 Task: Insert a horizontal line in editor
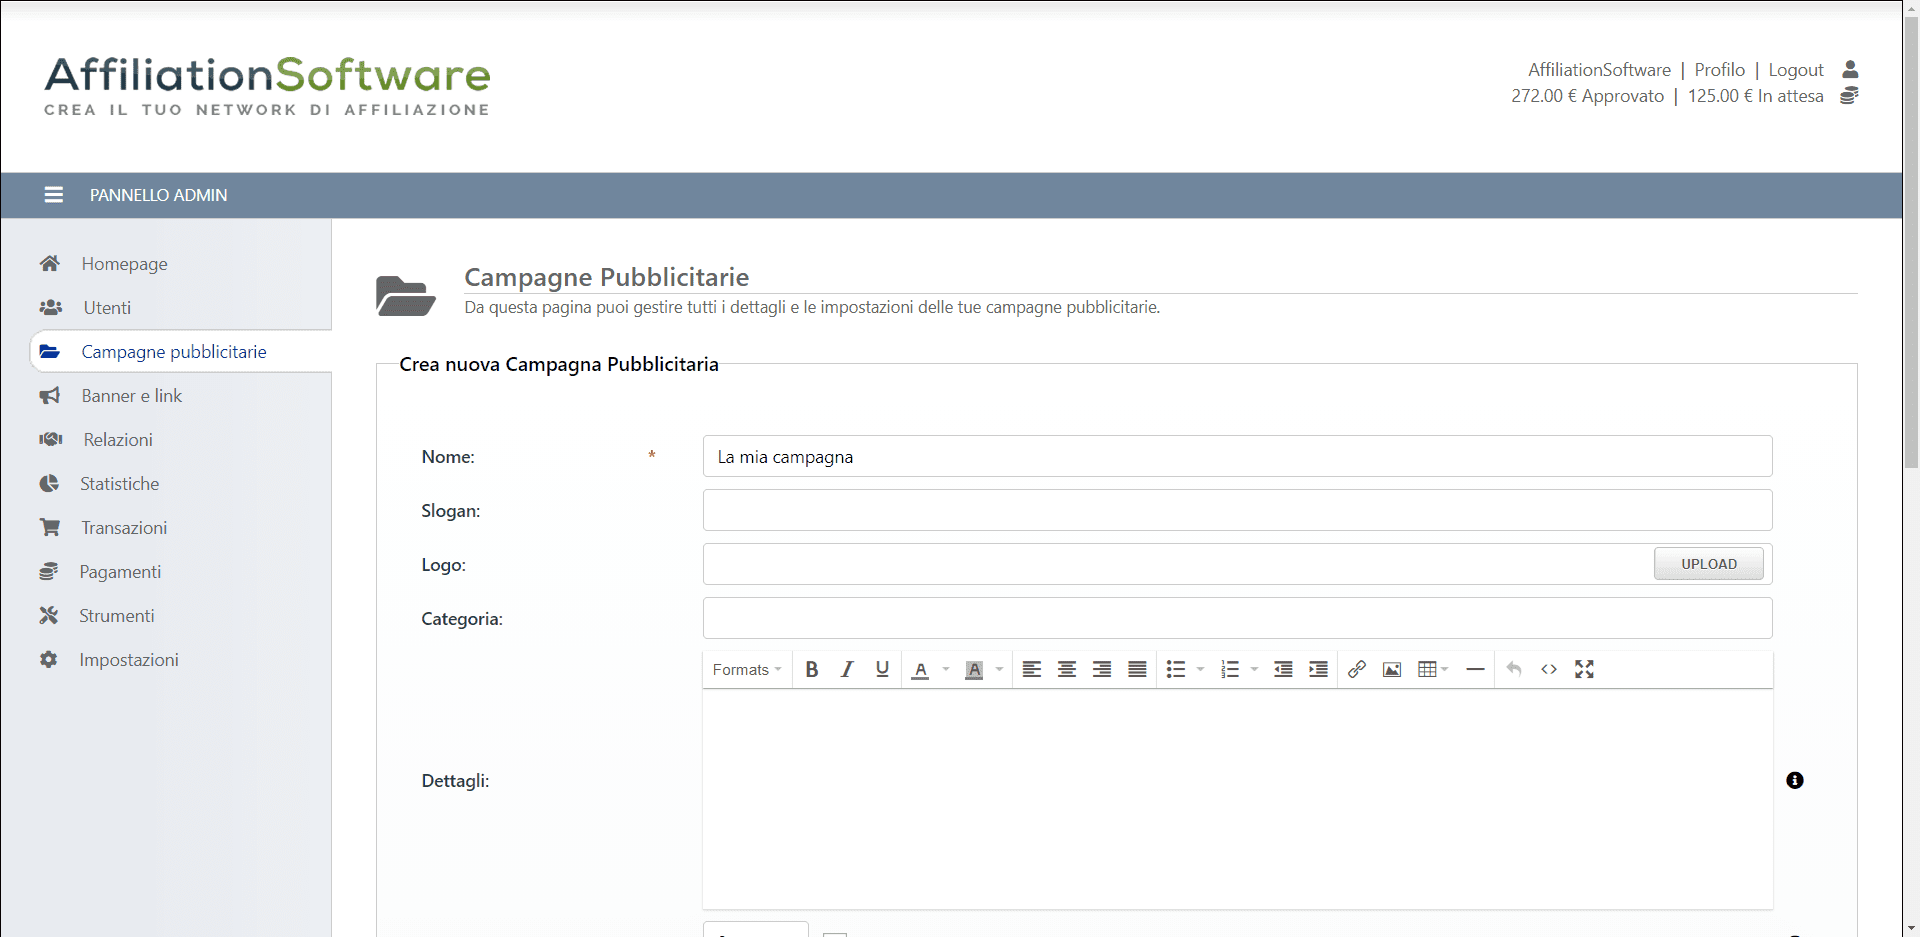1475,670
